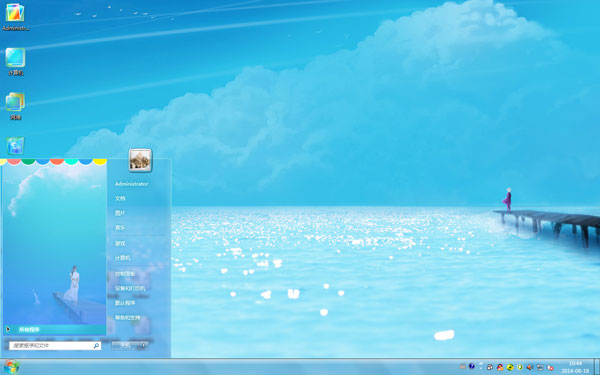The height and width of the screenshot is (375, 600).
Task: Open Administrator in the Start menu
Action: coord(131,184)
